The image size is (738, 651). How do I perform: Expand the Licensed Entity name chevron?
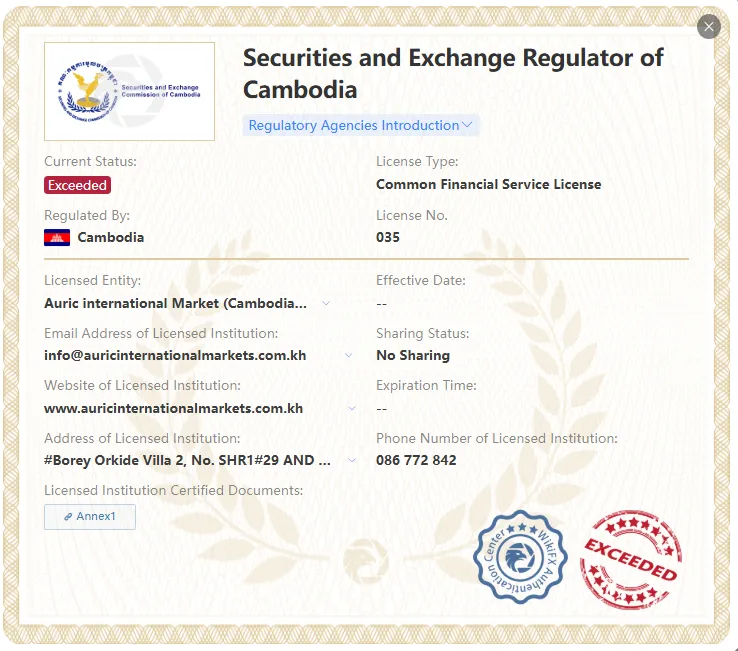coord(326,303)
